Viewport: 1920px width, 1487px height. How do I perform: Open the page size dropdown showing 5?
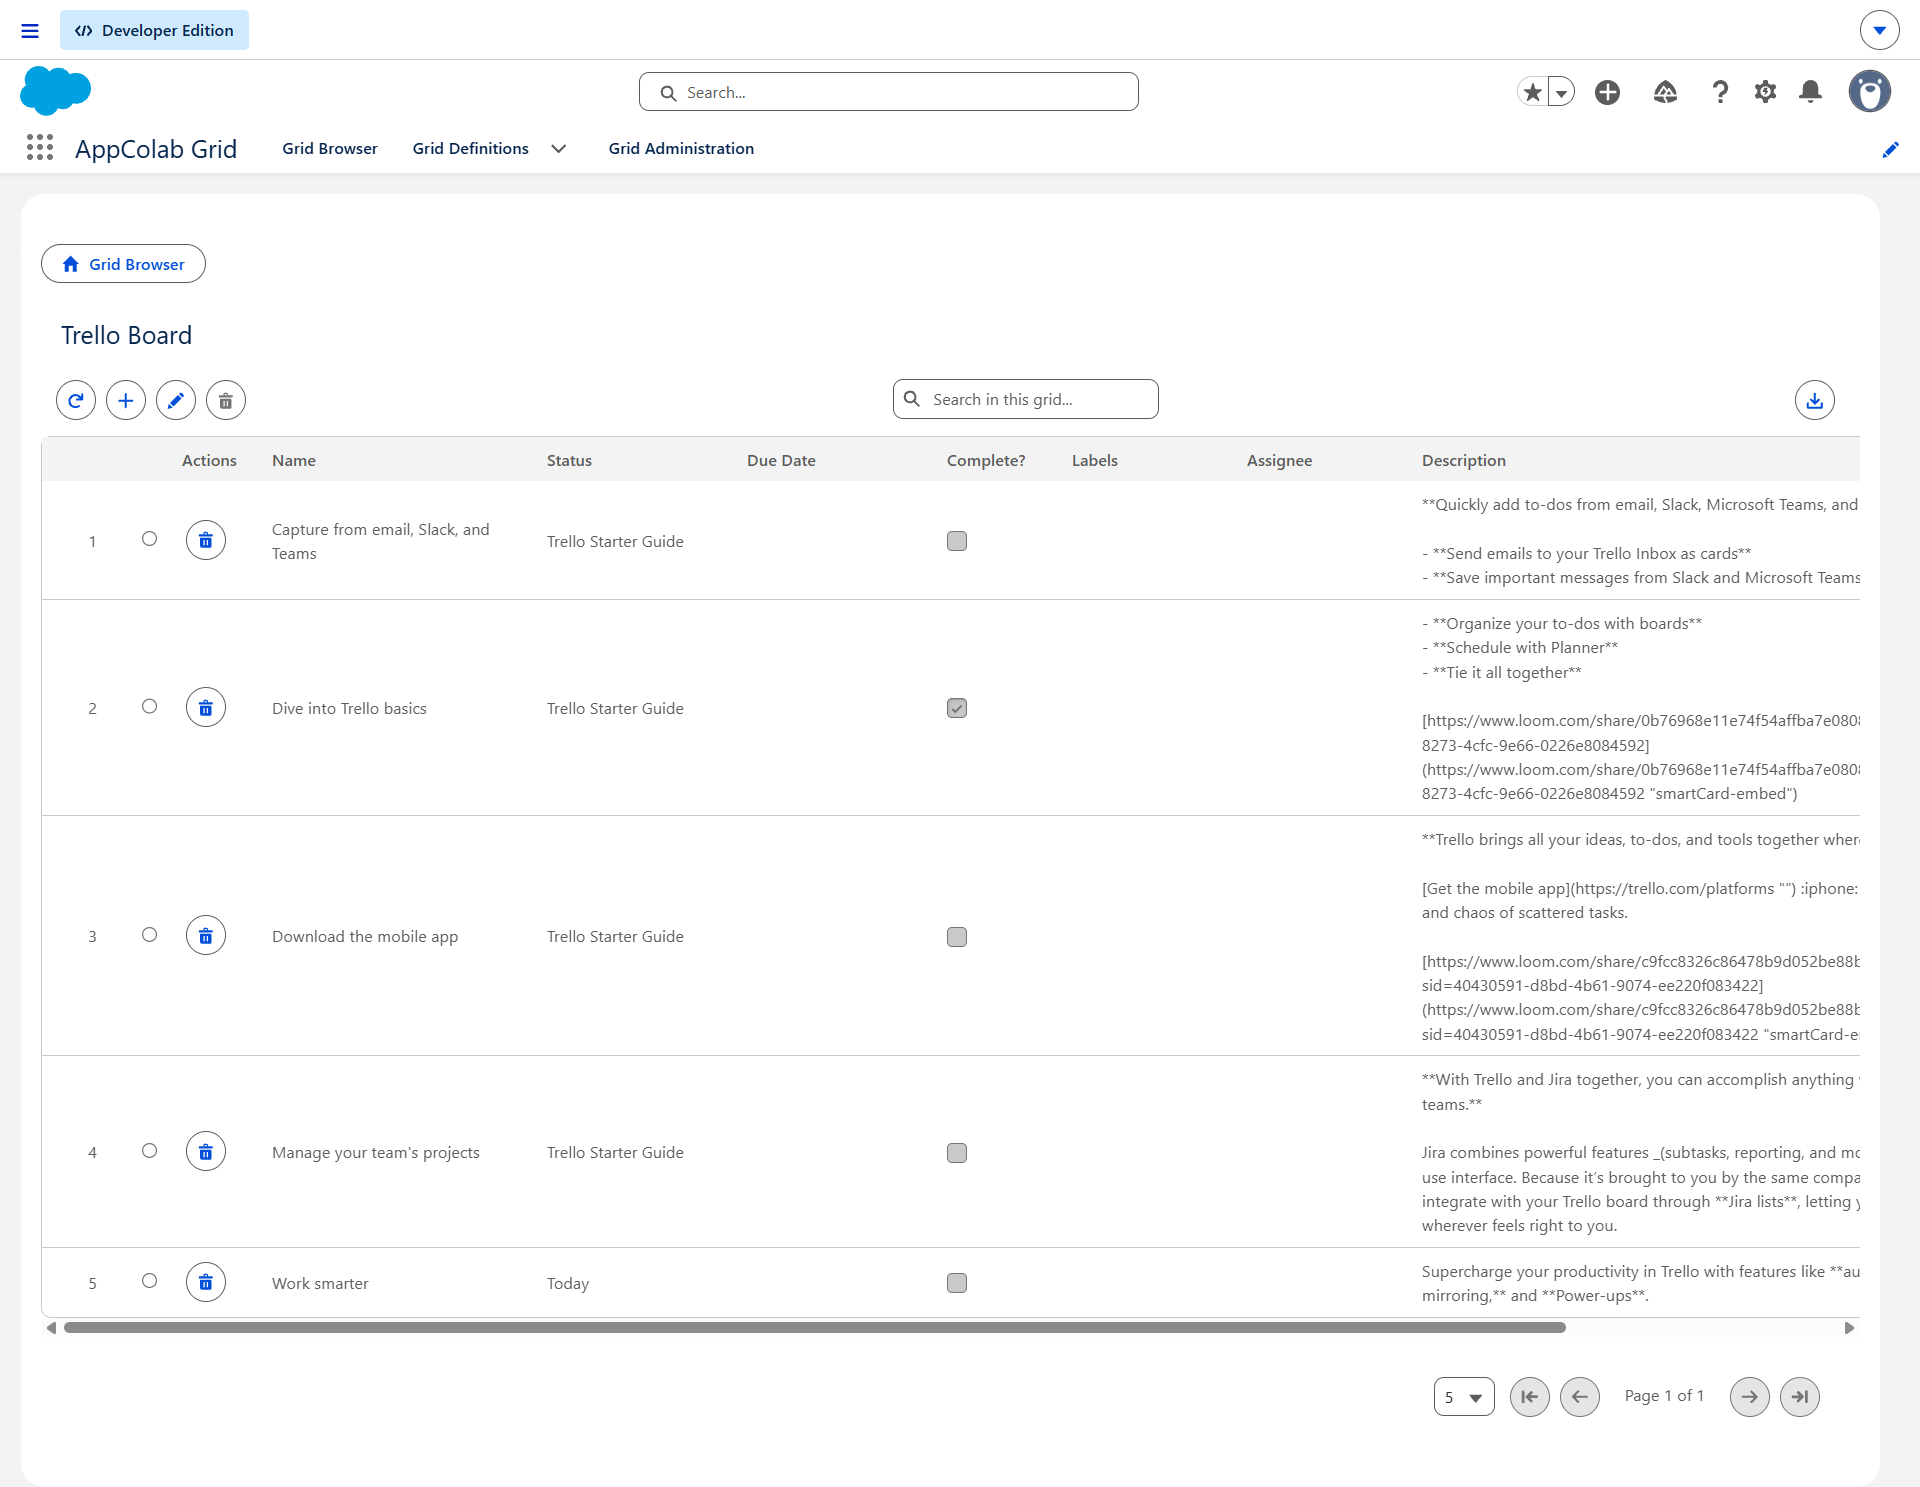(1464, 1397)
